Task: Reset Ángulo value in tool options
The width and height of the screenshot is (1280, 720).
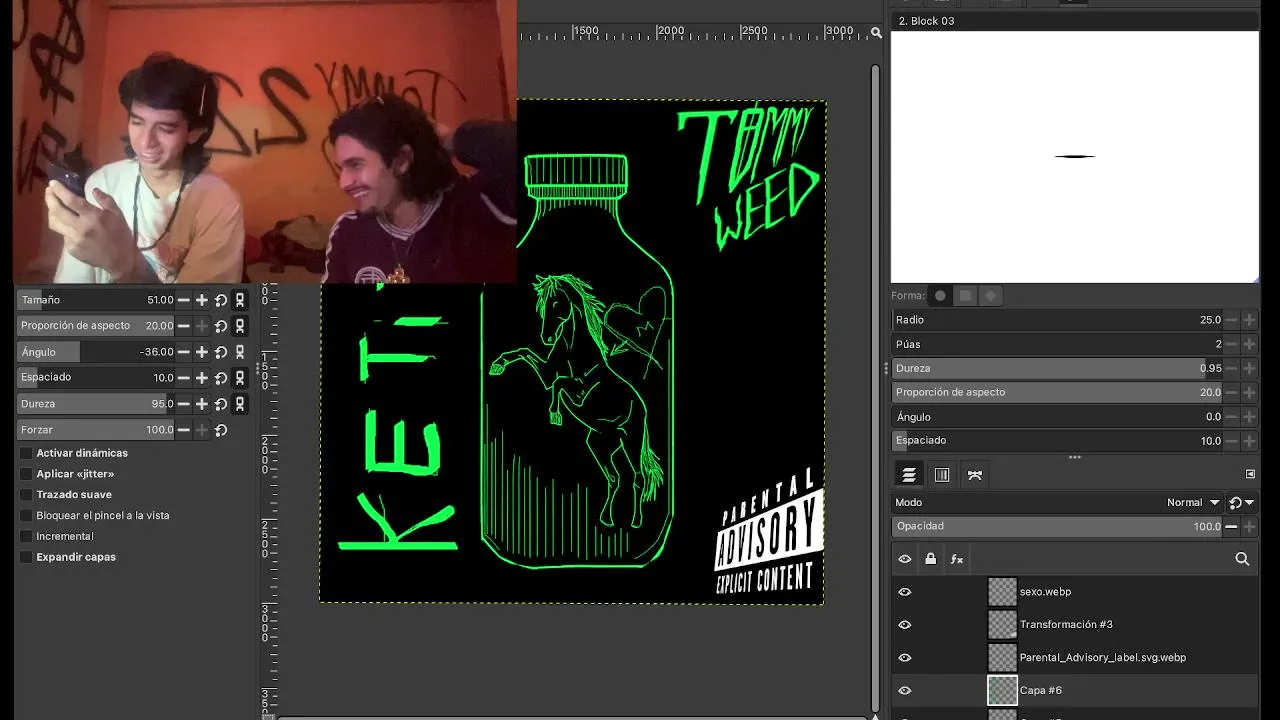Action: coord(221,352)
